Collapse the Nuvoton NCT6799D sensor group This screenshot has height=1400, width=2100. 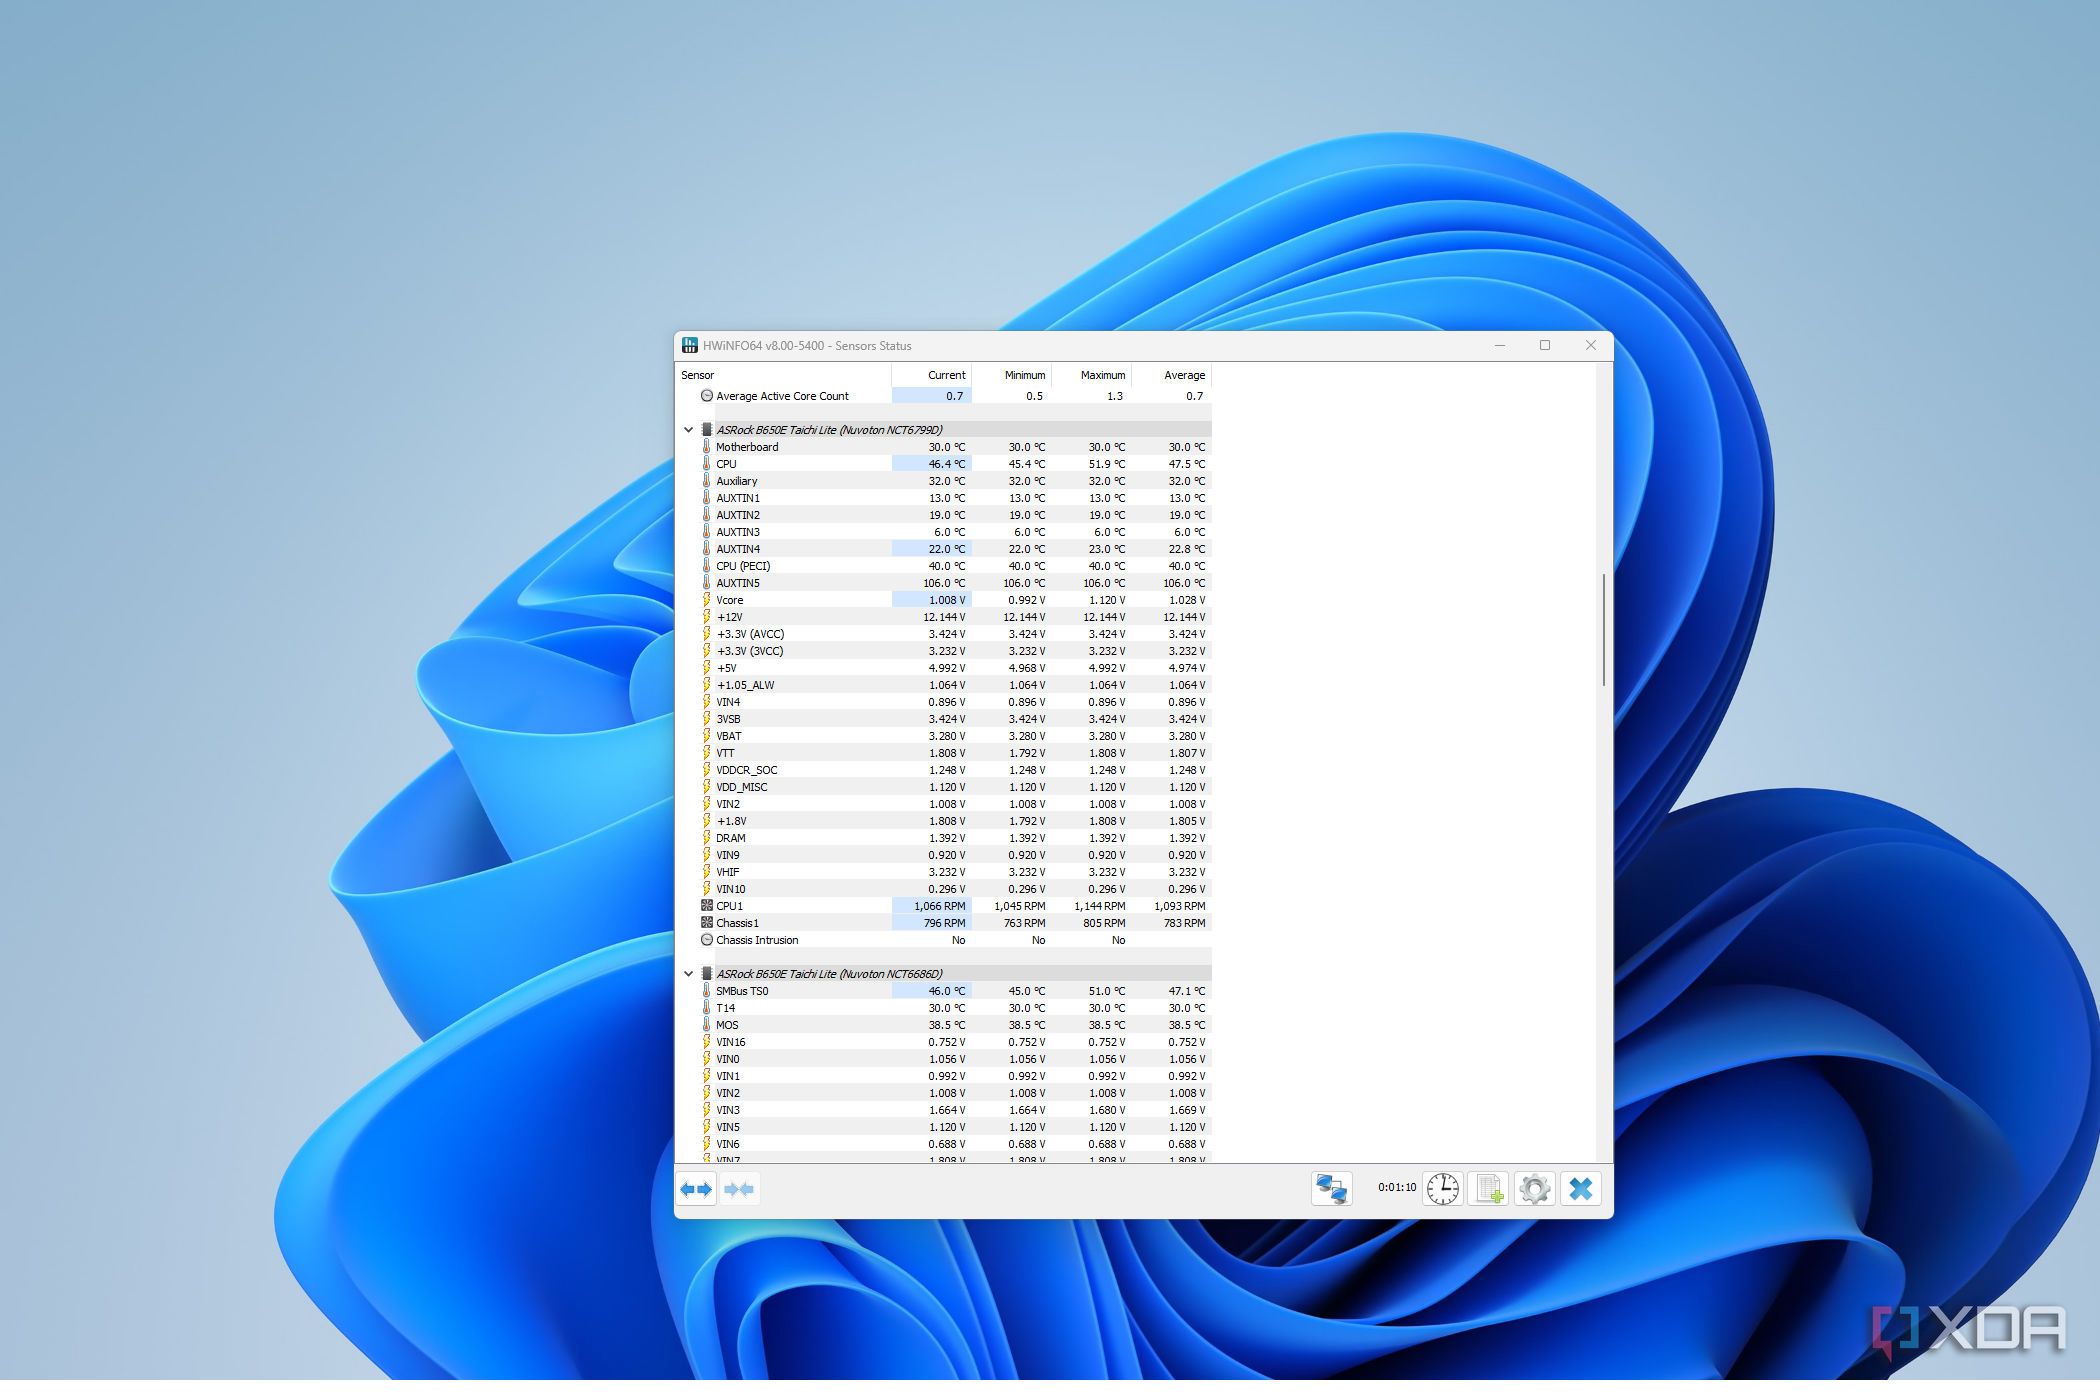tap(688, 430)
